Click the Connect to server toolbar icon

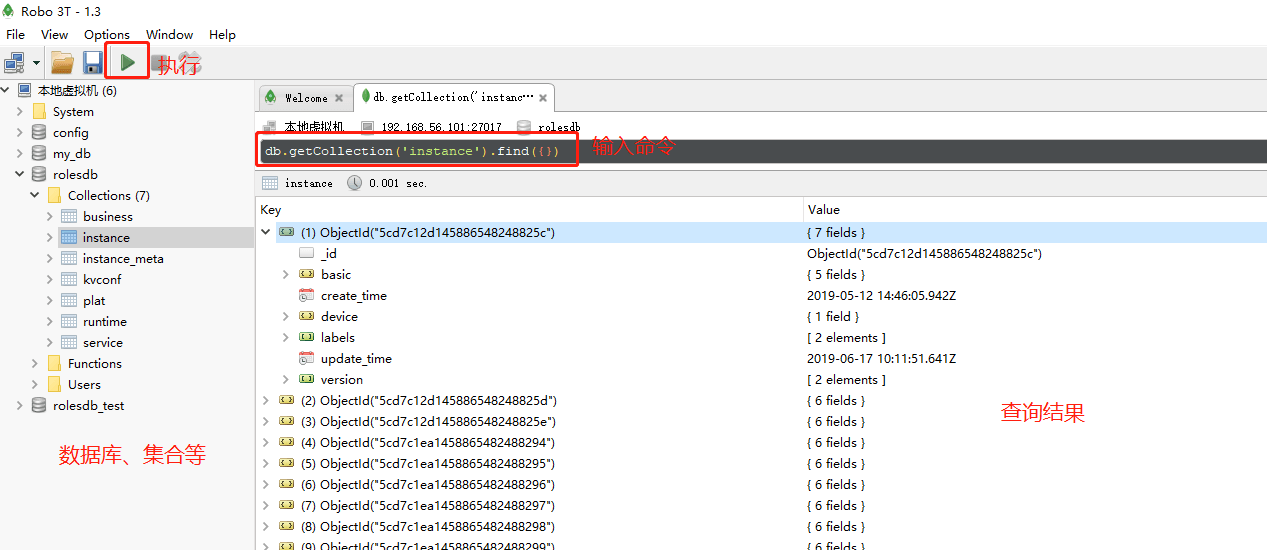[14, 63]
